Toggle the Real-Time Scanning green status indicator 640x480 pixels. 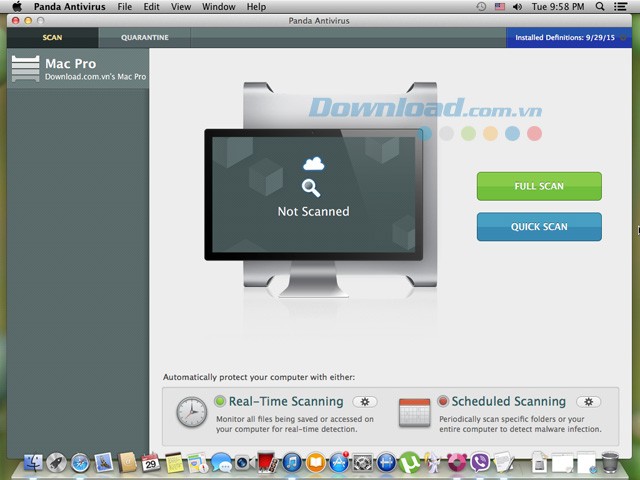pos(220,402)
